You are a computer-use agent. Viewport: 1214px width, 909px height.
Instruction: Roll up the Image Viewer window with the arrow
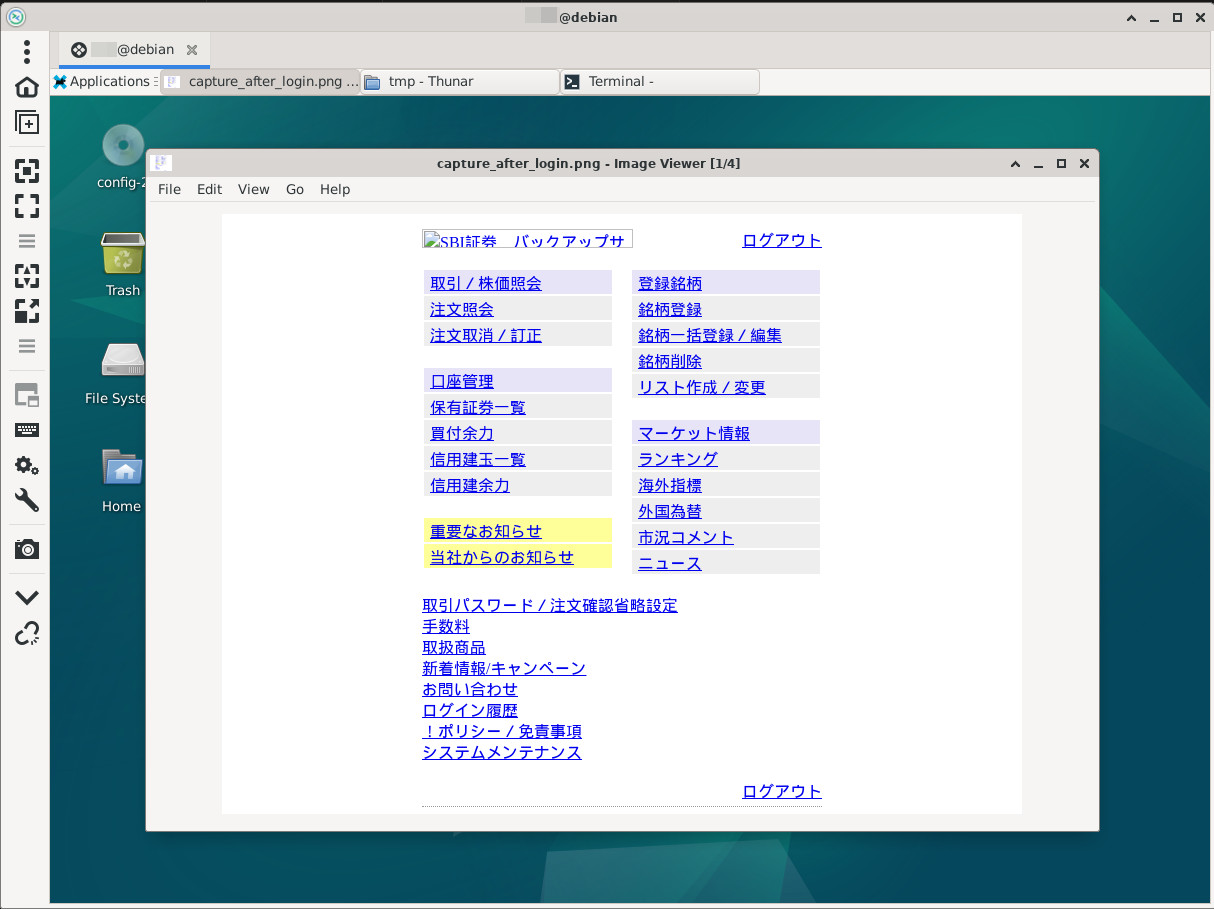click(x=1015, y=164)
